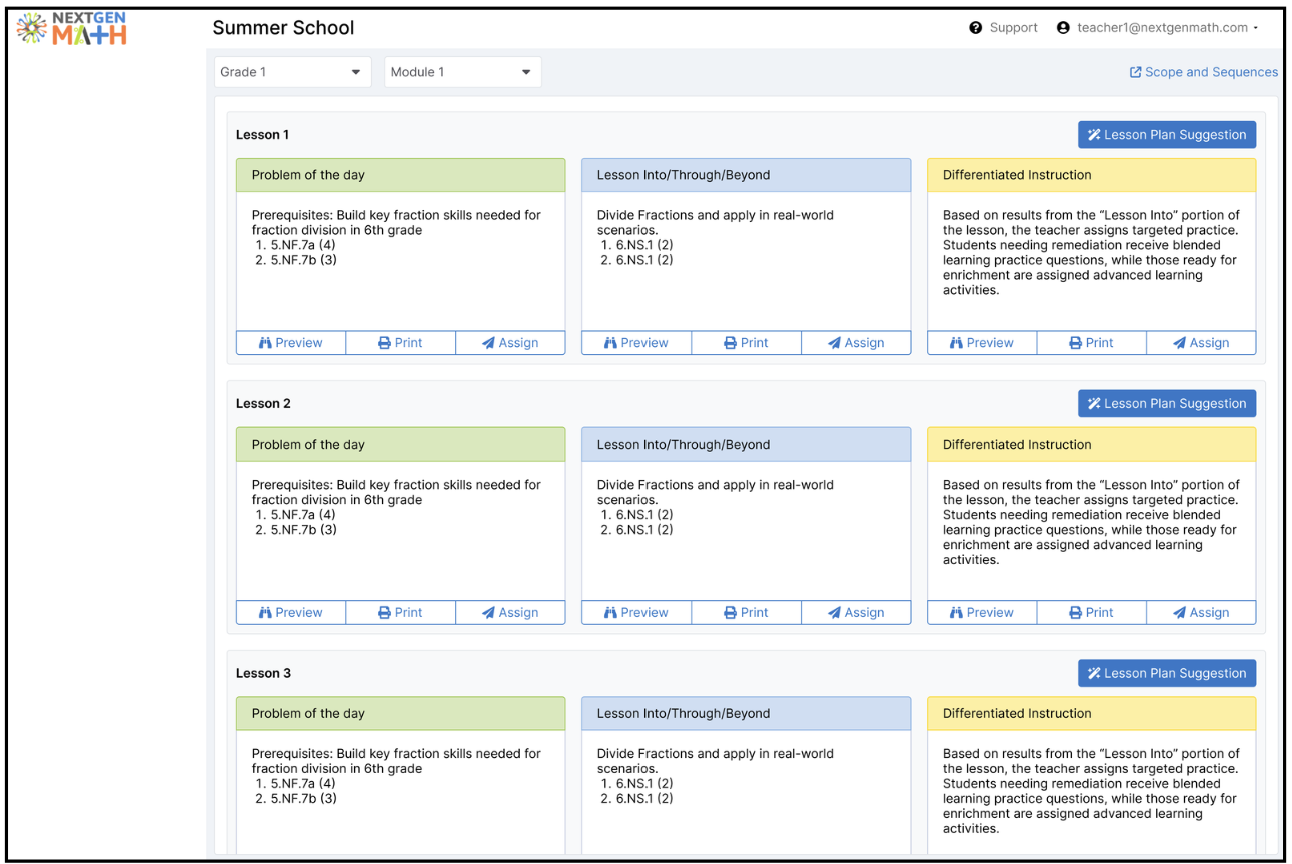
Task: Click magic wand icon on Lesson 3 Lesson Plan Suggestion
Action: pyautogui.click(x=1094, y=674)
